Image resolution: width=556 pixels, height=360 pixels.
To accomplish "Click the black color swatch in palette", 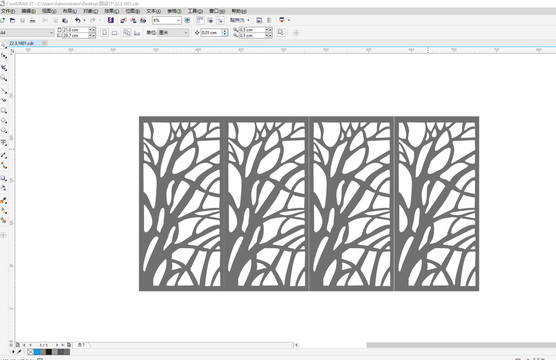I will pos(49,352).
